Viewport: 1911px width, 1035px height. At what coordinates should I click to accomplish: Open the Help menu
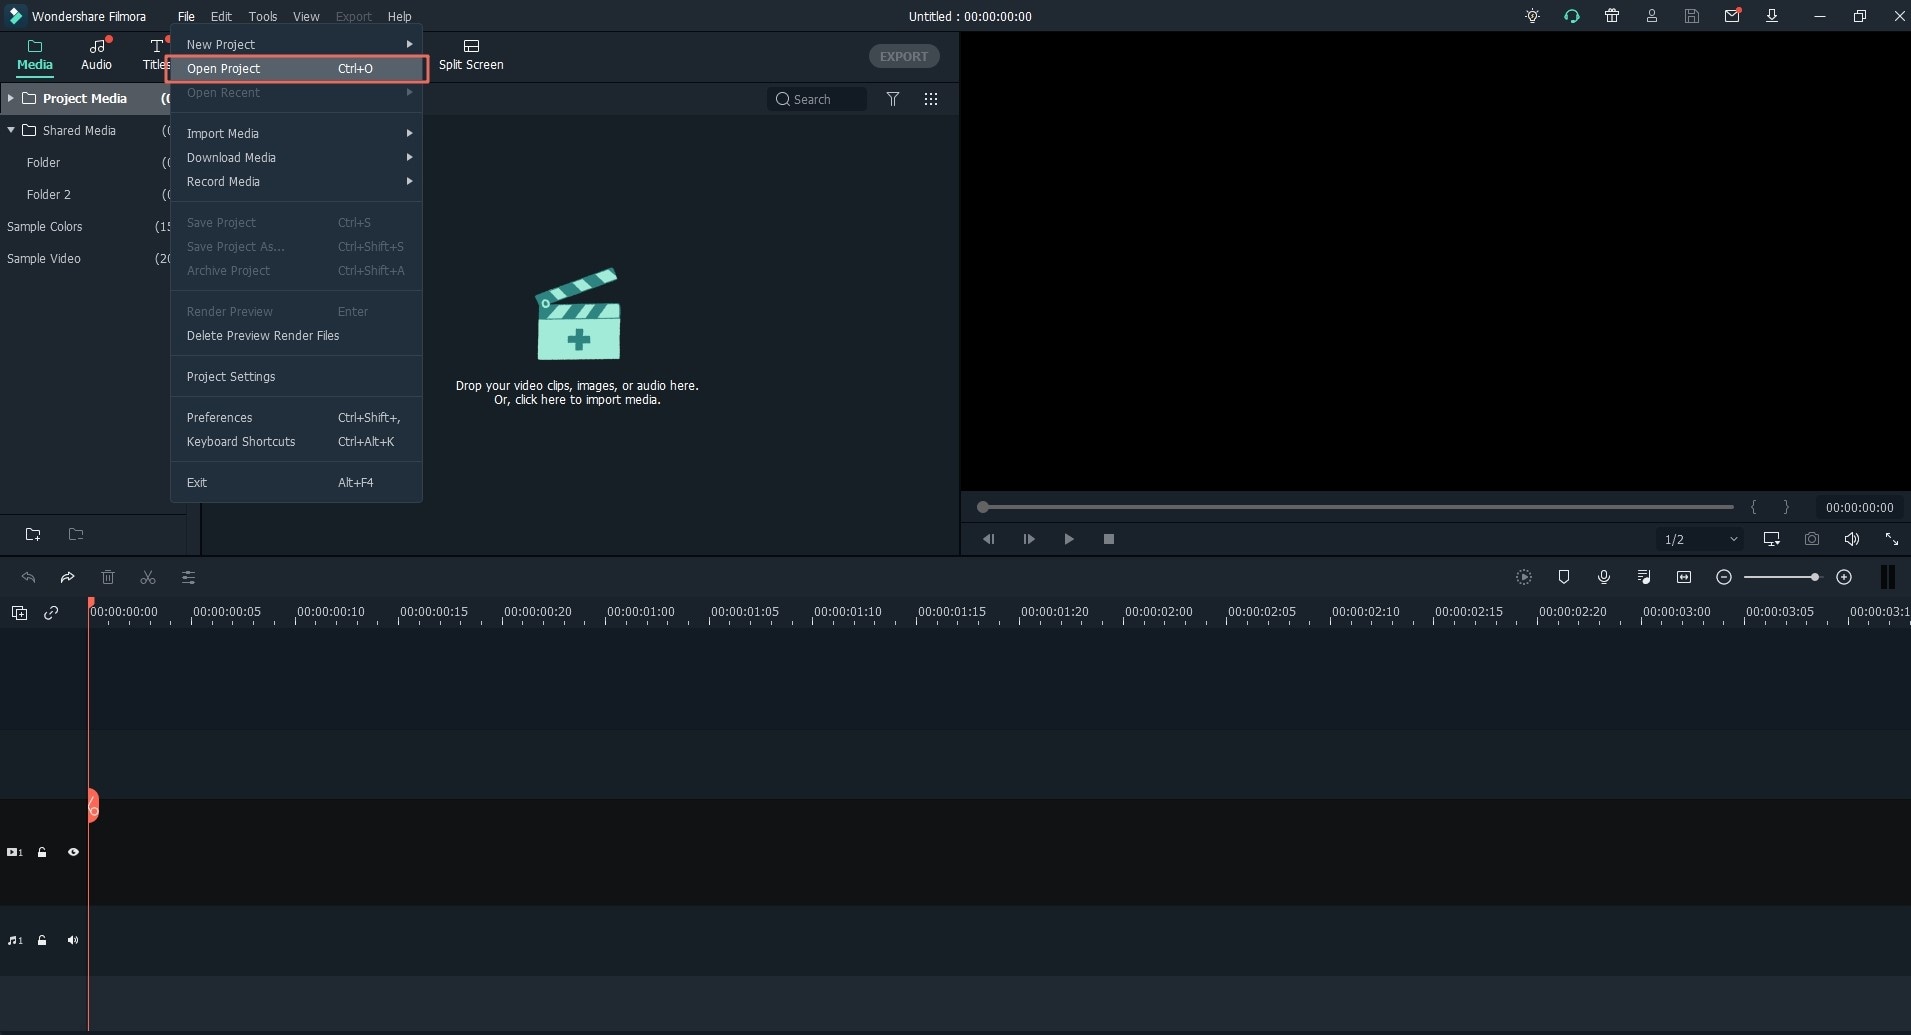click(399, 16)
